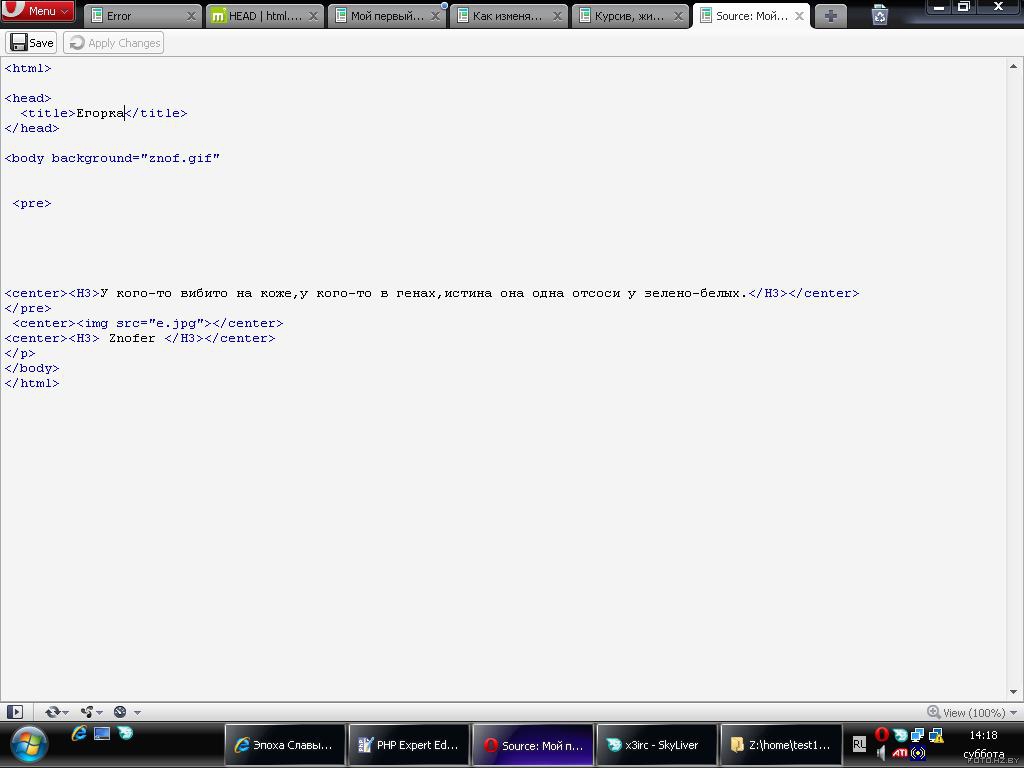Click the img src="e.jpg" line
This screenshot has width=1024, height=768.
tap(148, 323)
